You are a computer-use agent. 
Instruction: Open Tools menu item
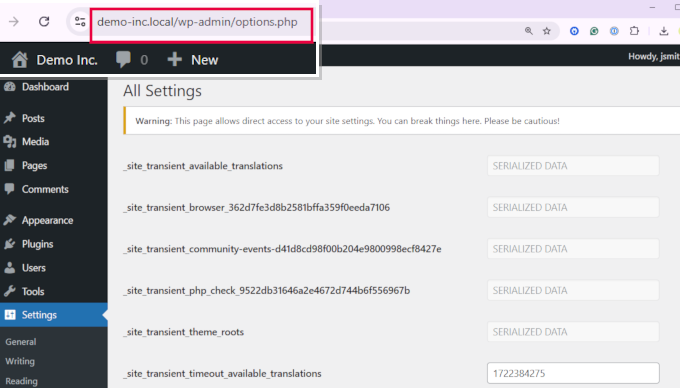[x=33, y=292]
